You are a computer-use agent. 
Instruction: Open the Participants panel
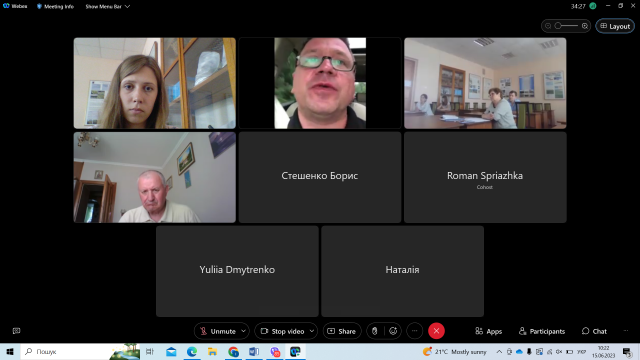(x=542, y=331)
